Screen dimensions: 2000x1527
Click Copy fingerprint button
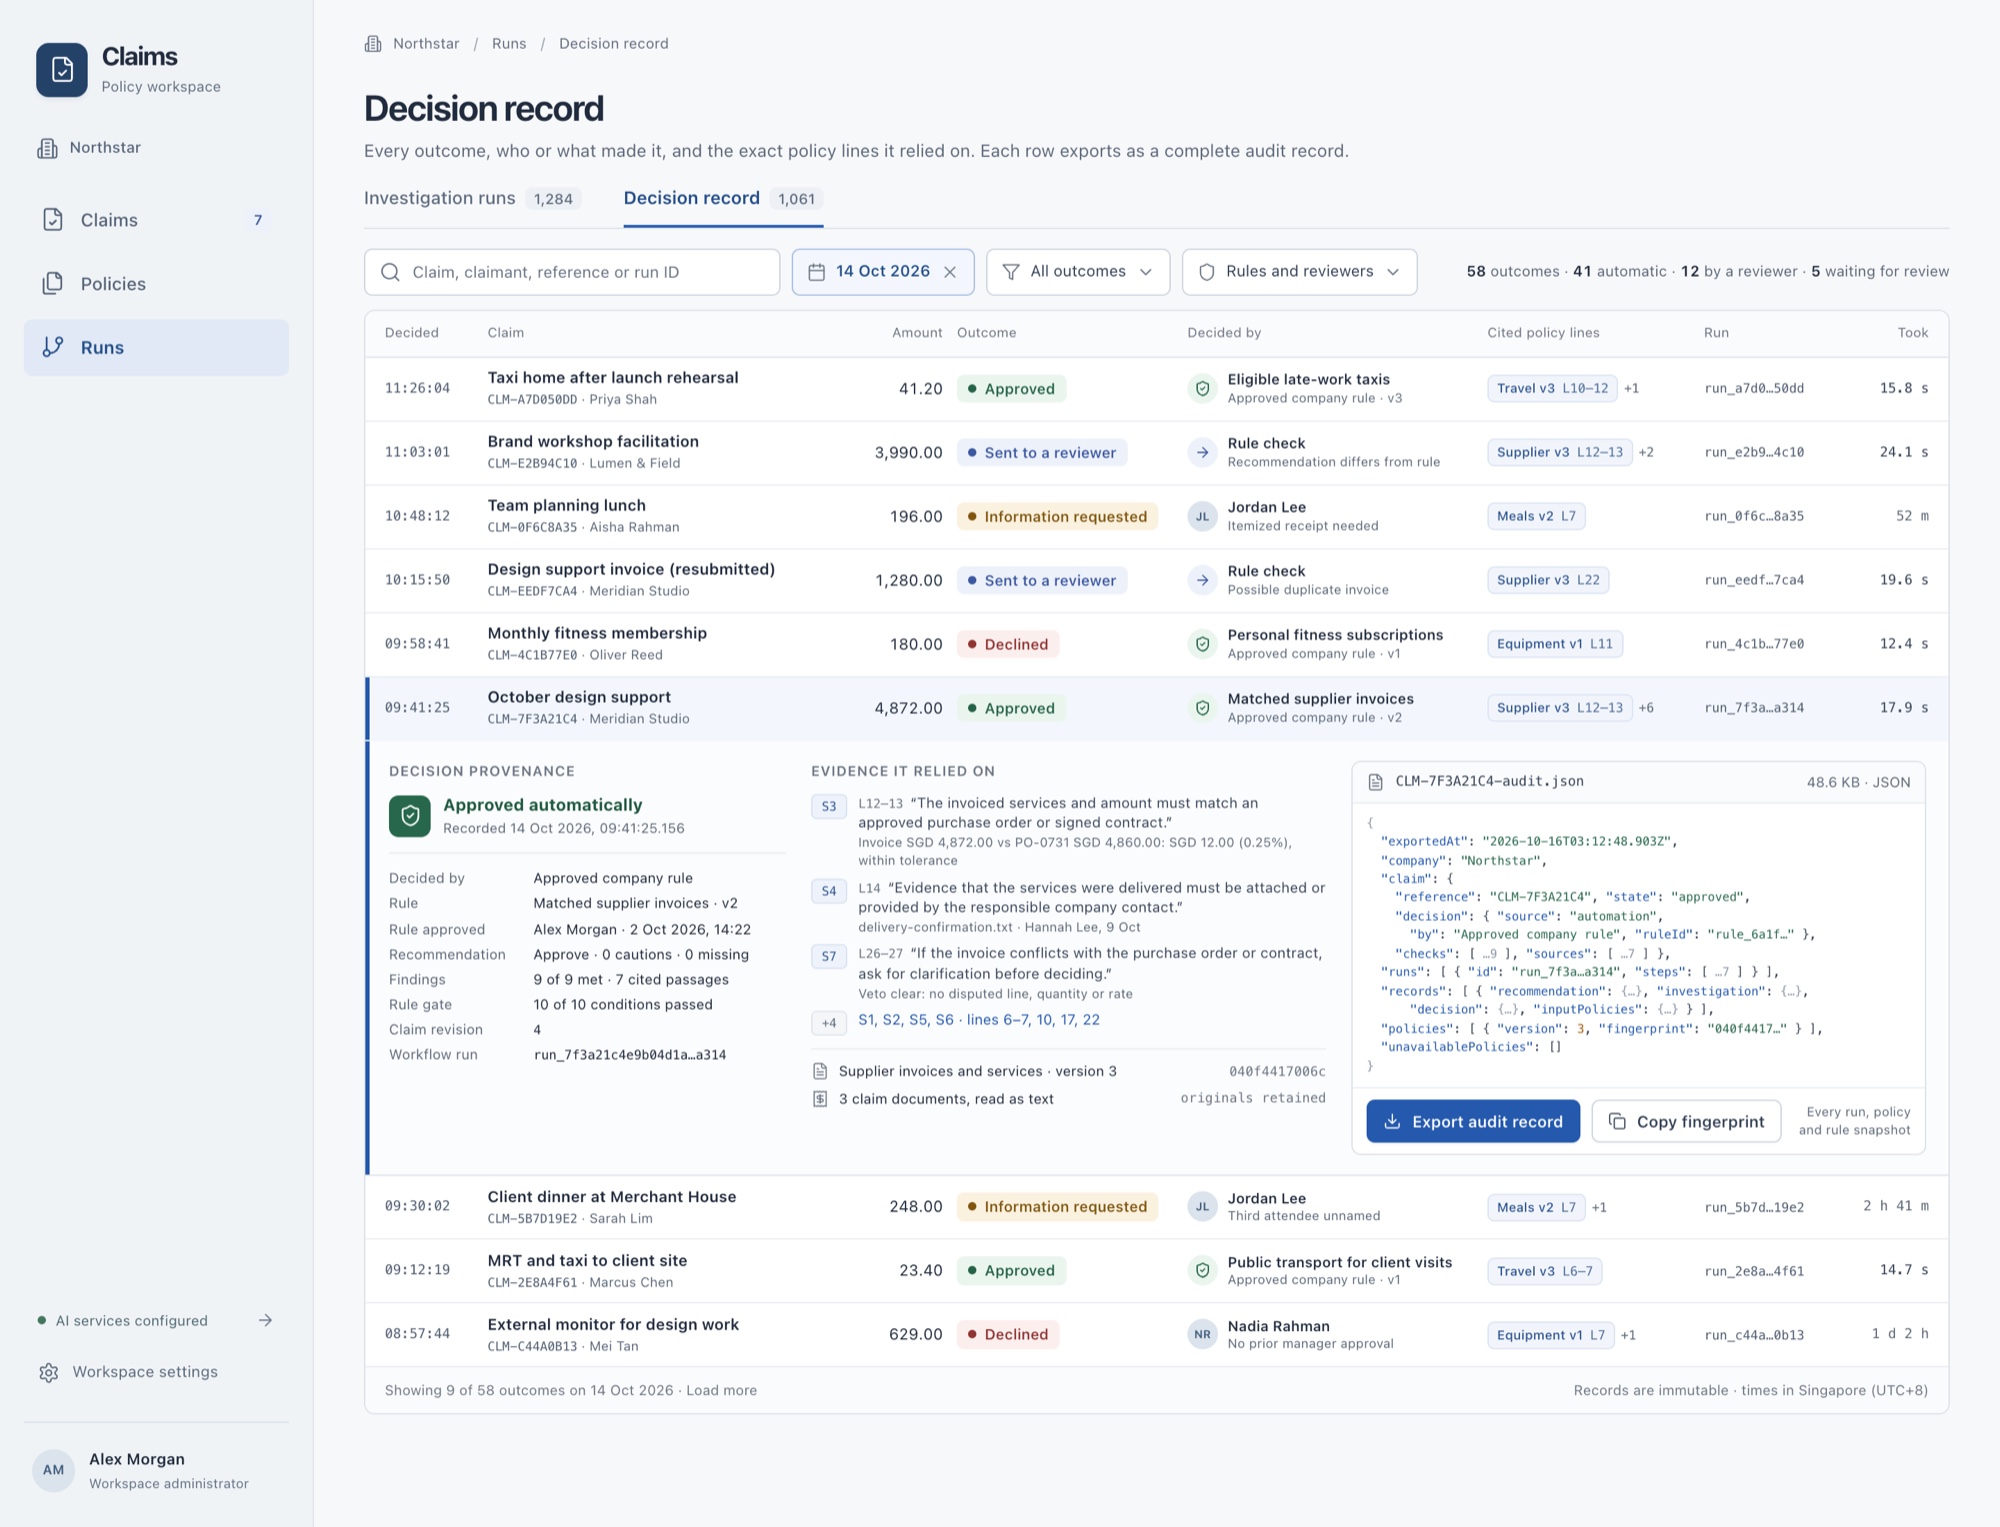pyautogui.click(x=1686, y=1121)
